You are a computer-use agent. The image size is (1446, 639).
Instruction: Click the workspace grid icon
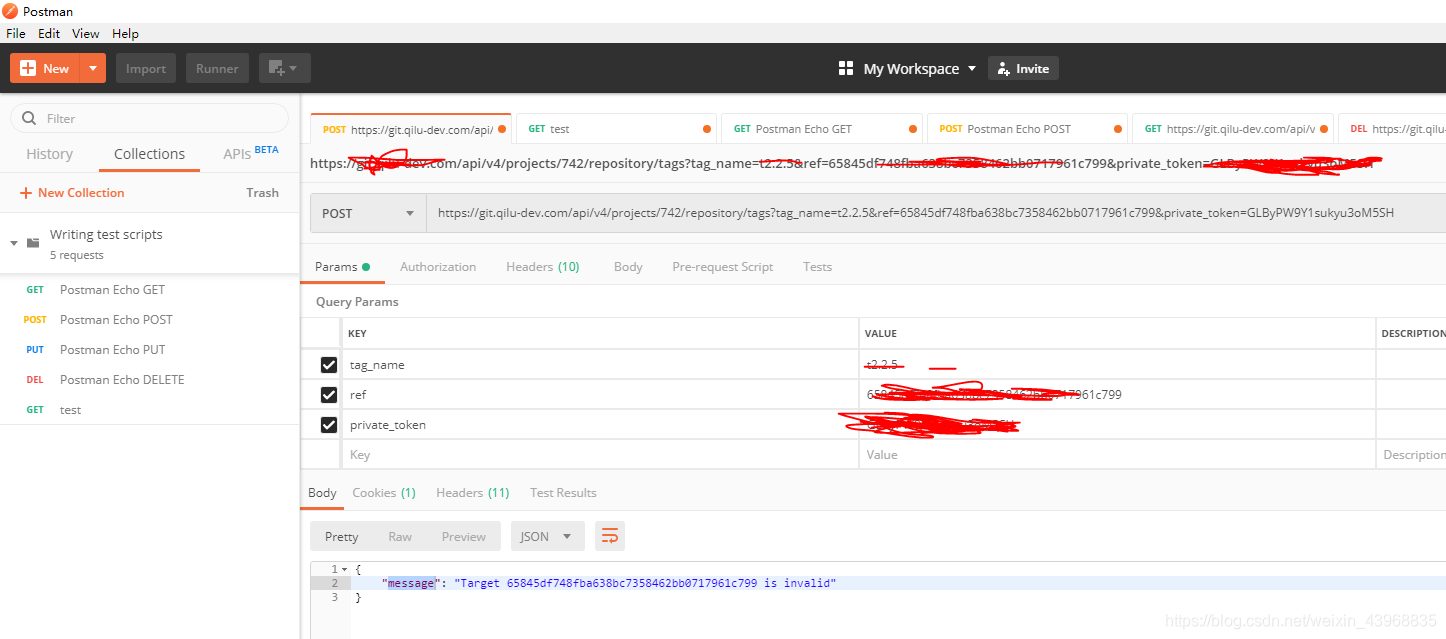coord(846,68)
